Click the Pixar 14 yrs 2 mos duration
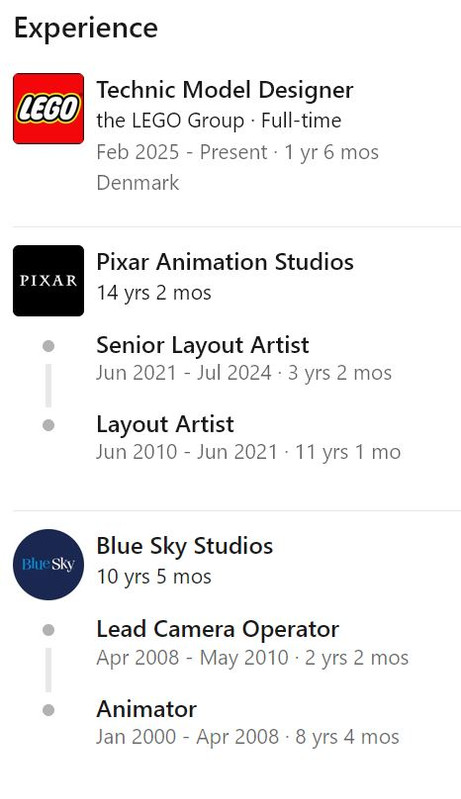Viewport: 461px width, 799px height. click(x=154, y=293)
